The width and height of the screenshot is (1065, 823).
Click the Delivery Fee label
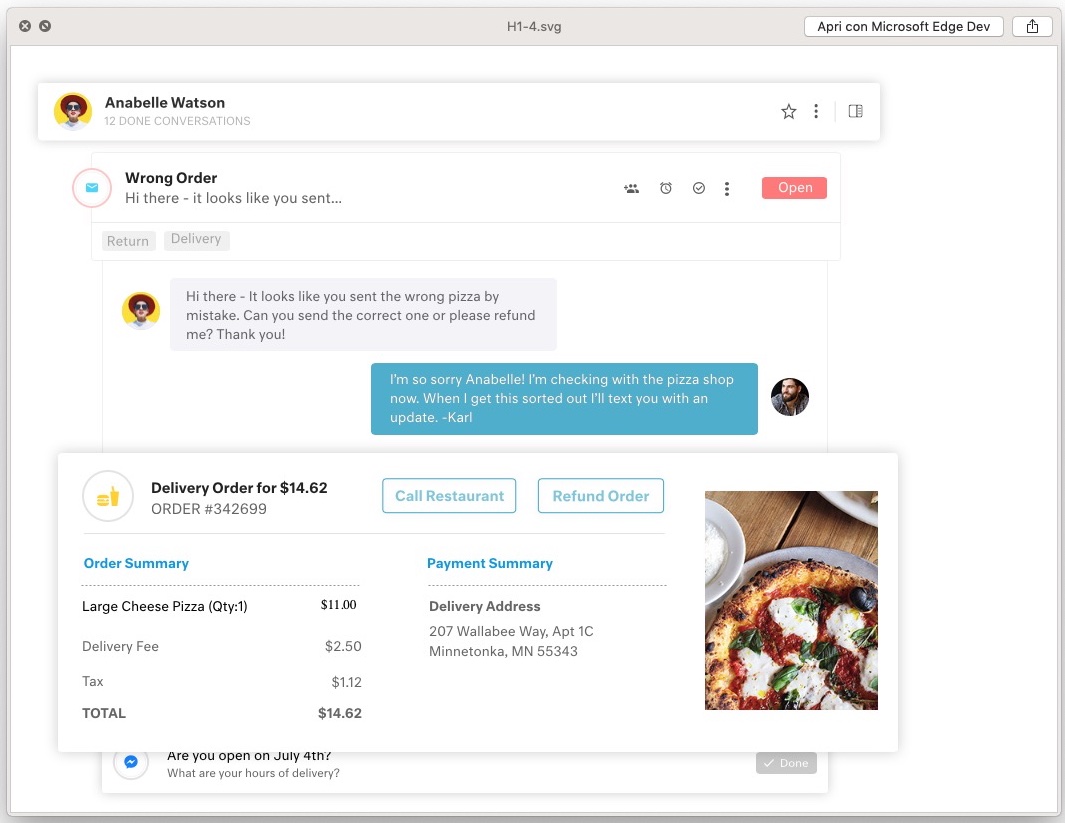pos(120,646)
